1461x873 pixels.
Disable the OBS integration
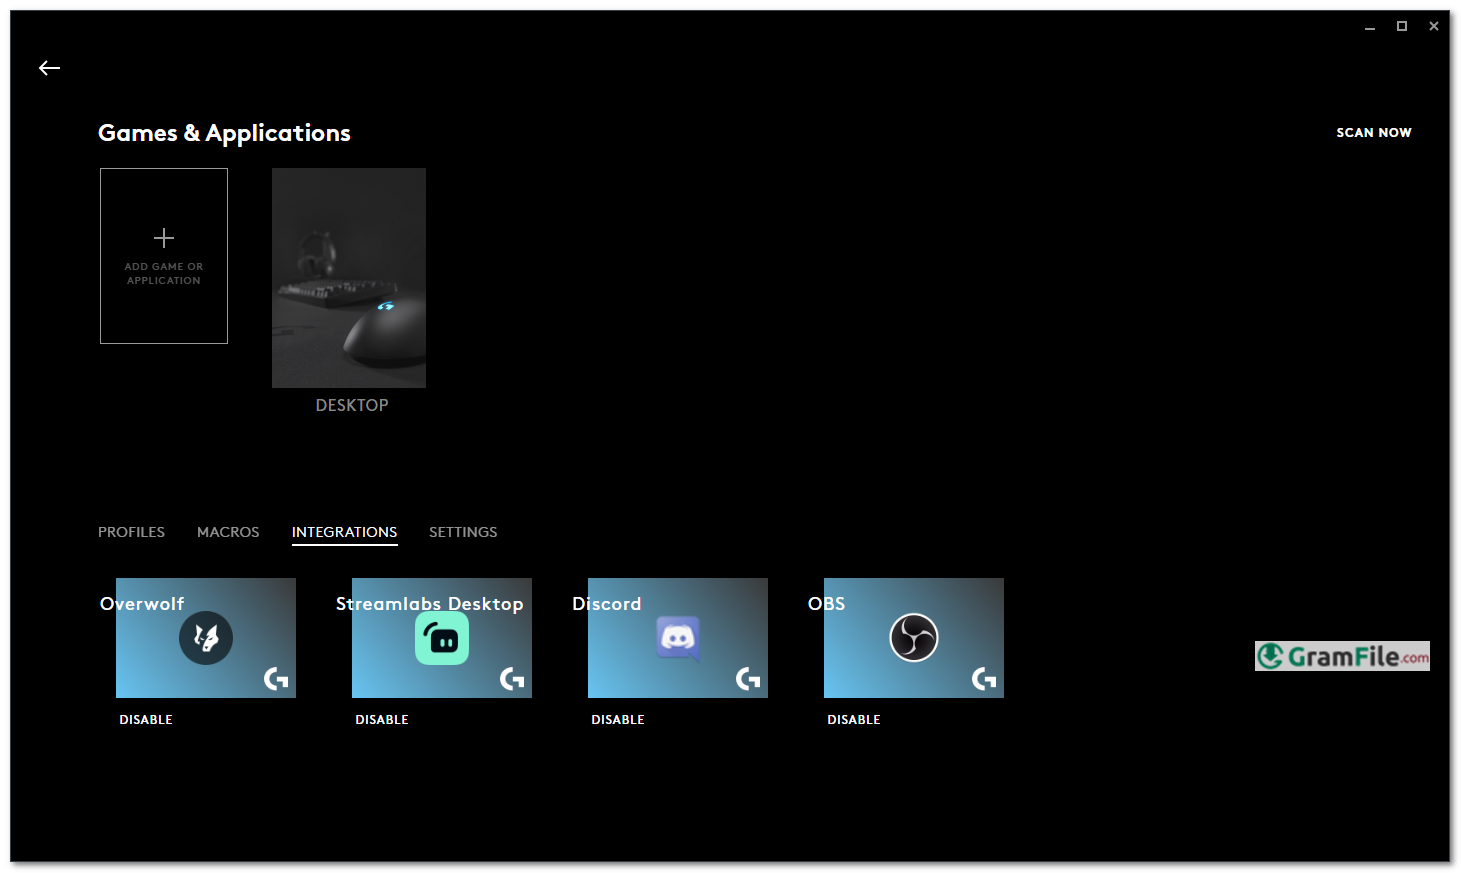click(854, 720)
